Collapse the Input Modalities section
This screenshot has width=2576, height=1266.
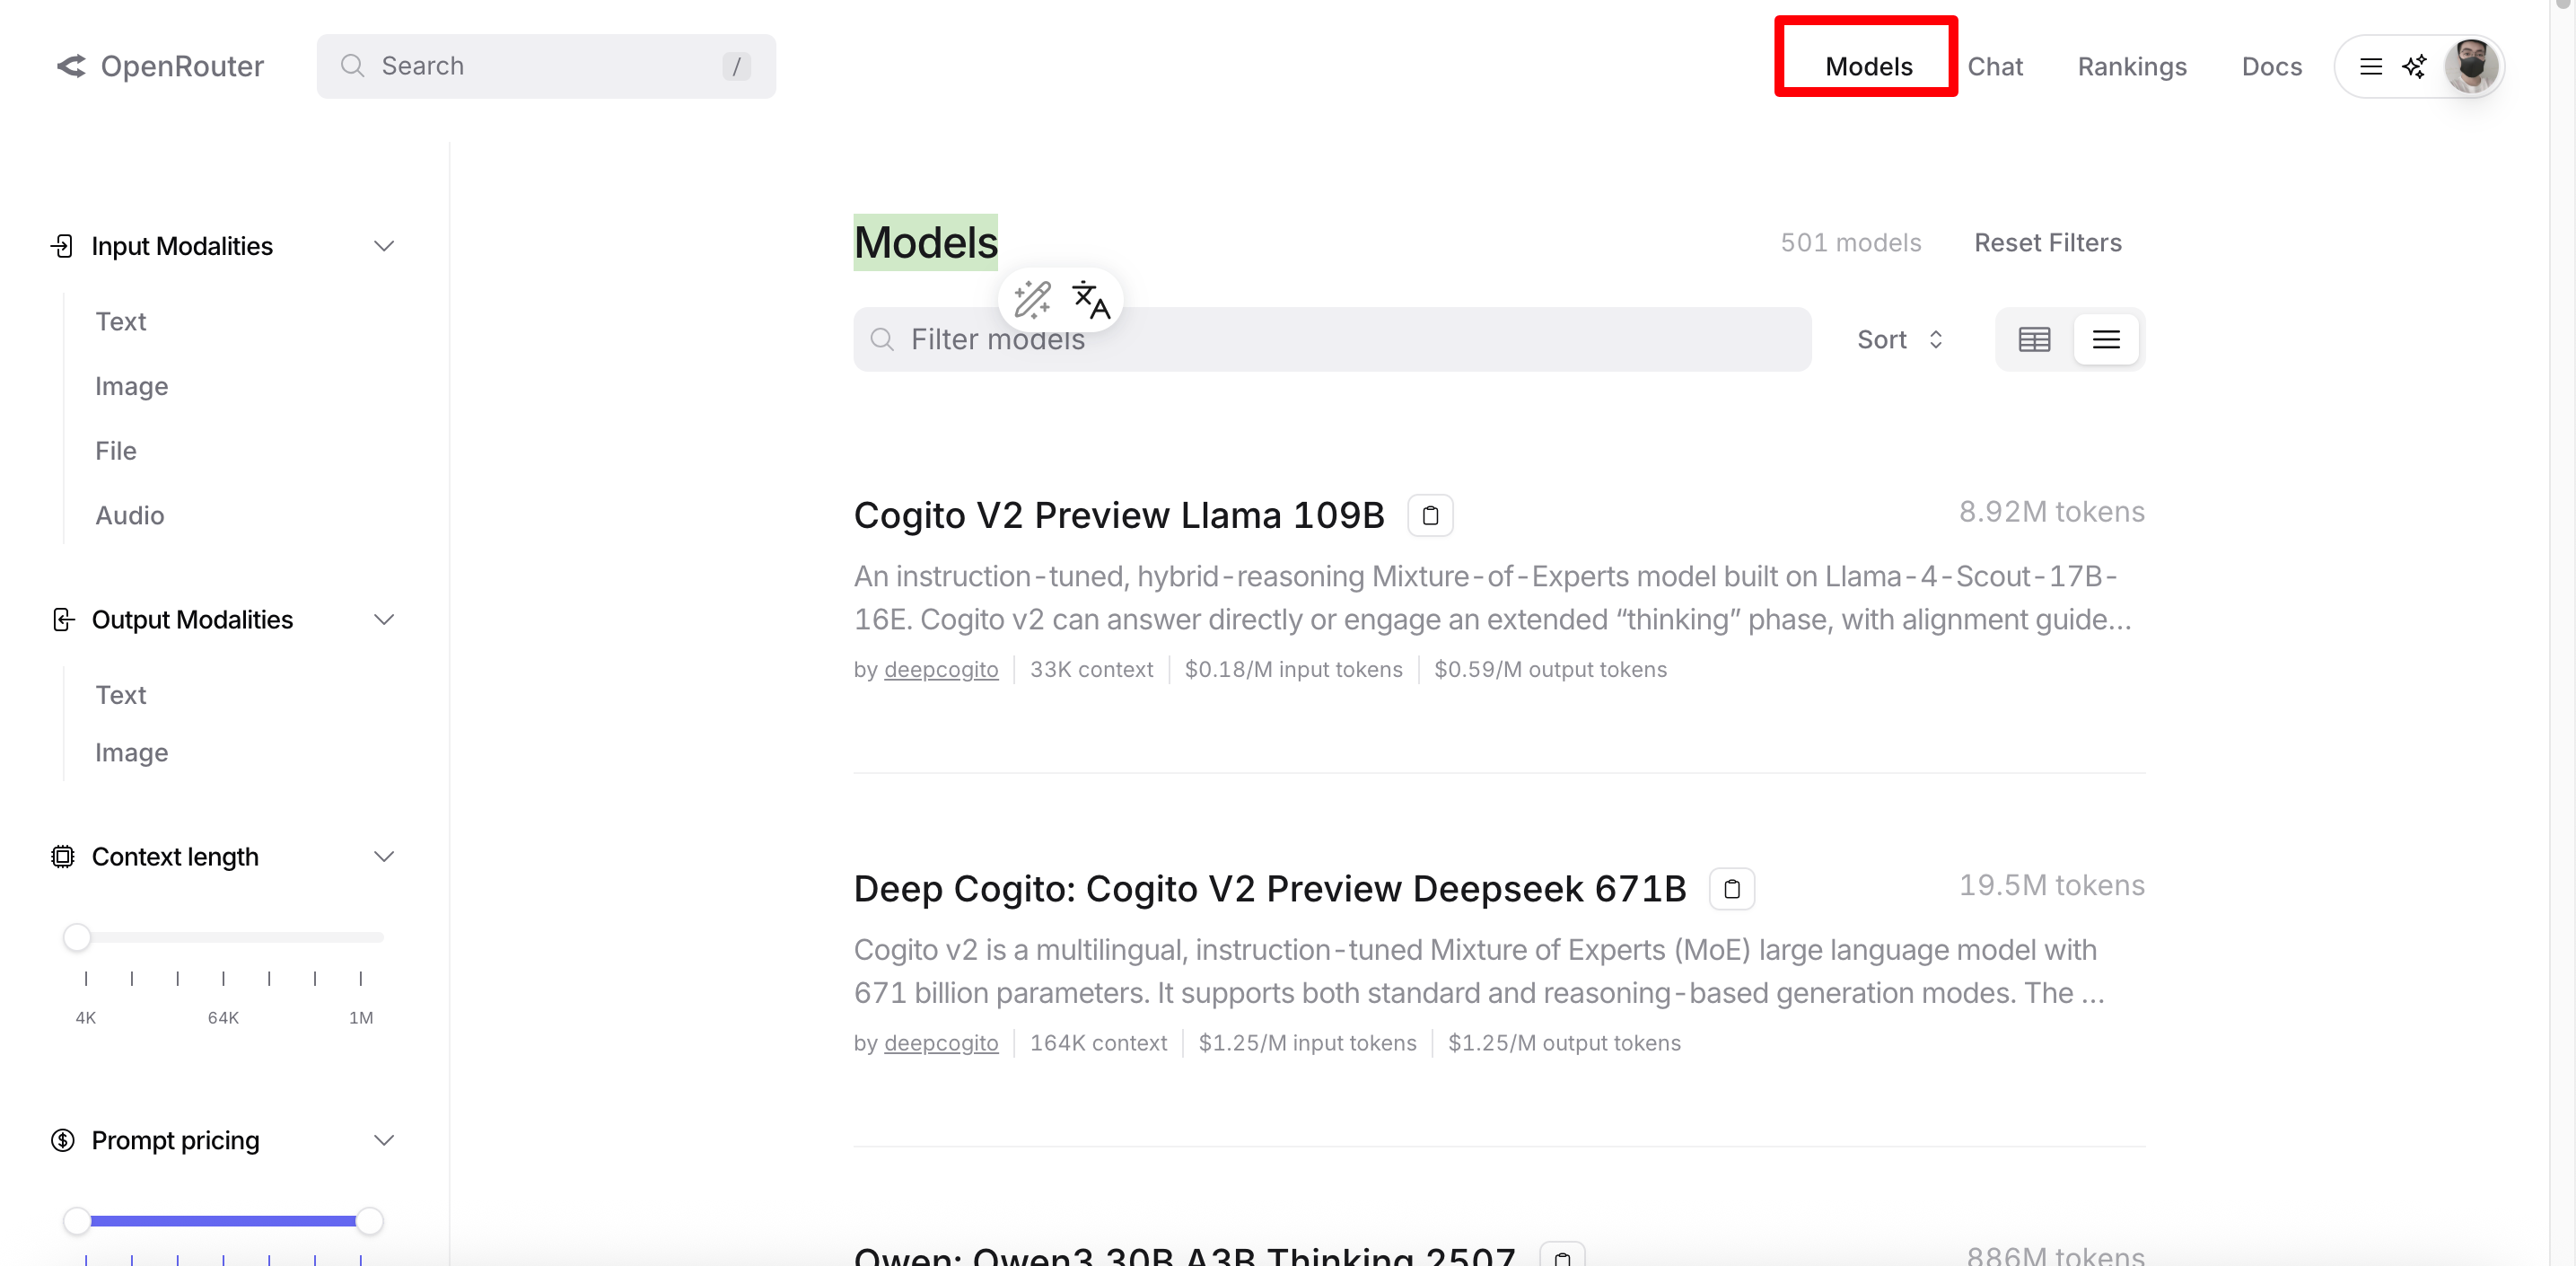[383, 246]
